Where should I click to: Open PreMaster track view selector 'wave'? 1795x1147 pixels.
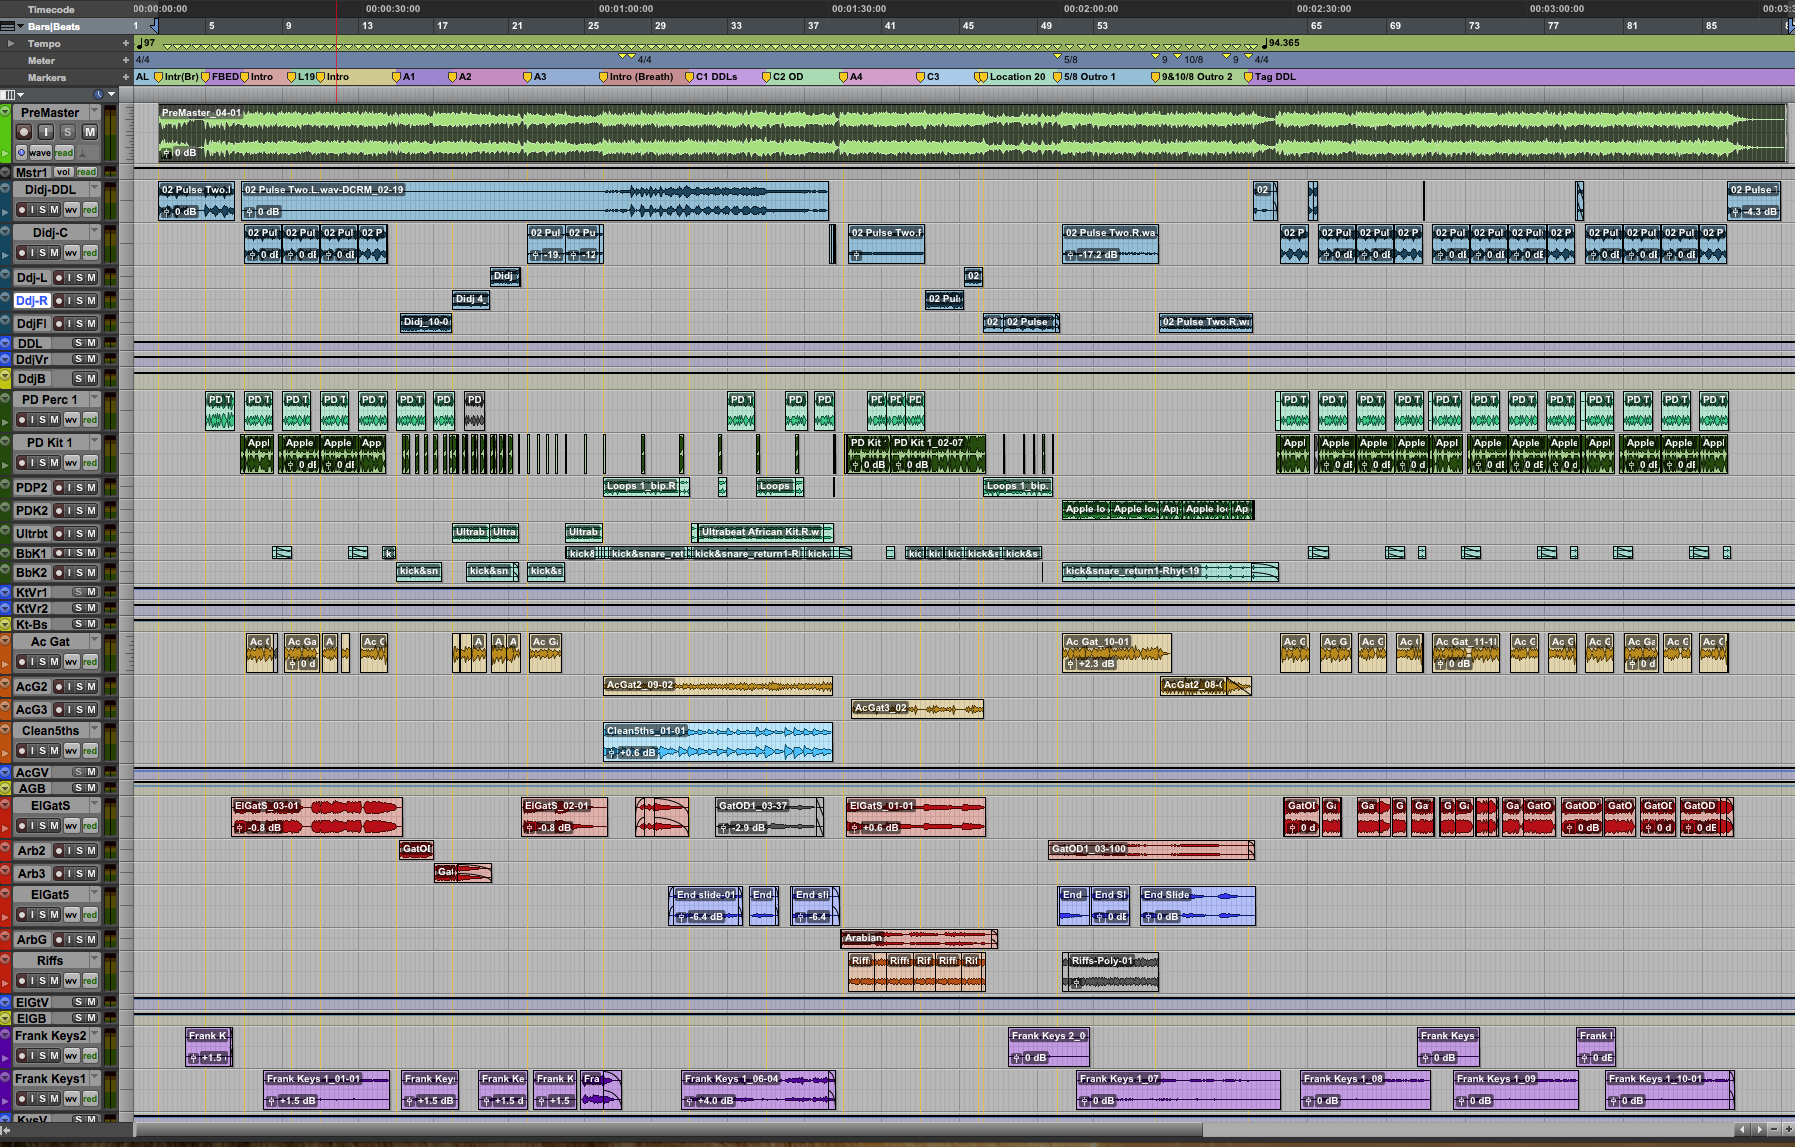(40, 153)
